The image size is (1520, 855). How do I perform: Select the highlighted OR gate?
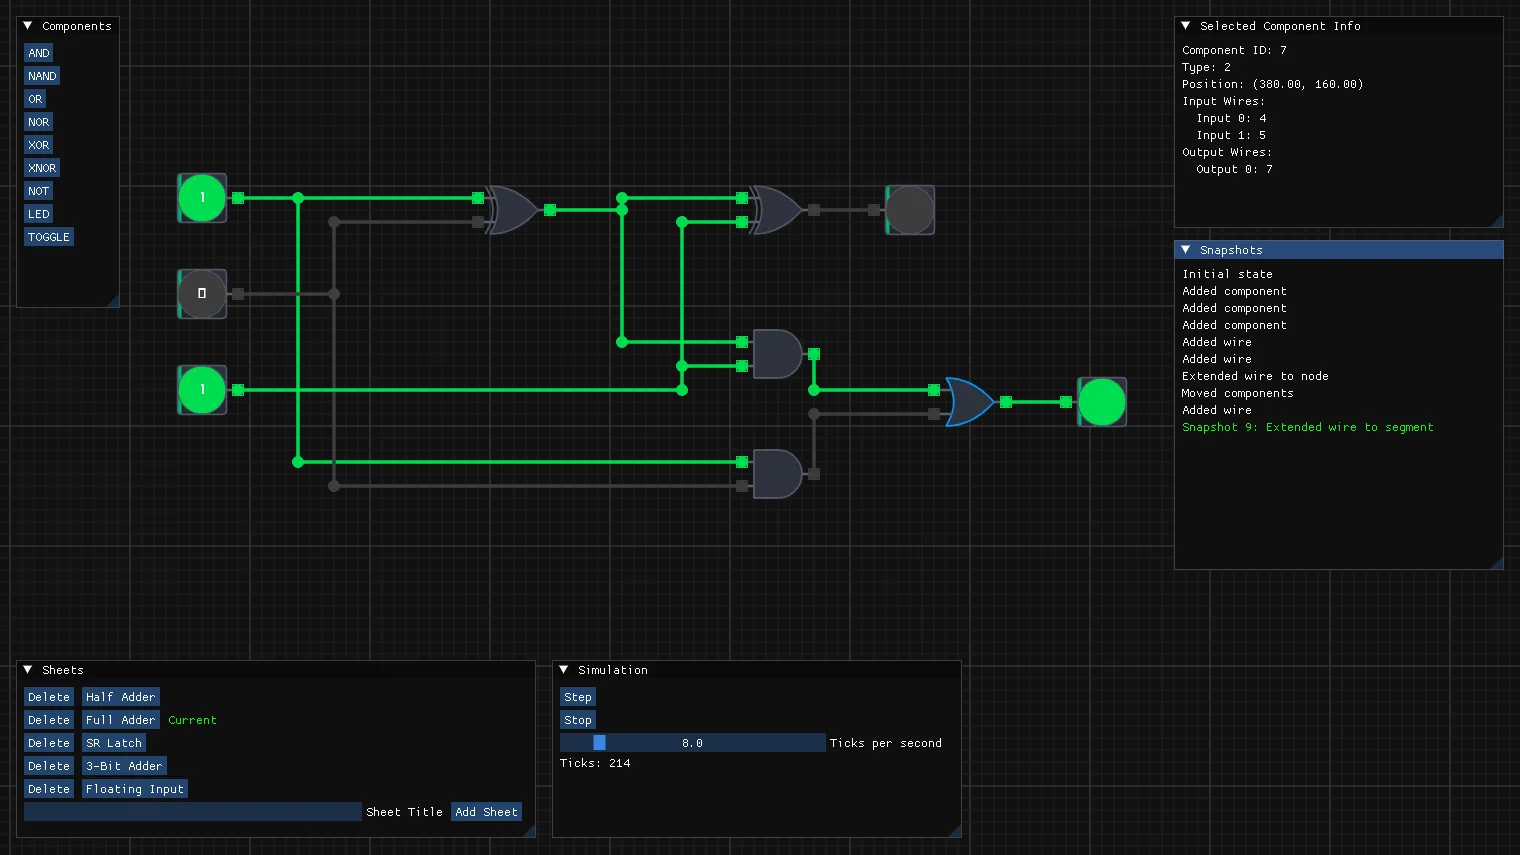[969, 402]
